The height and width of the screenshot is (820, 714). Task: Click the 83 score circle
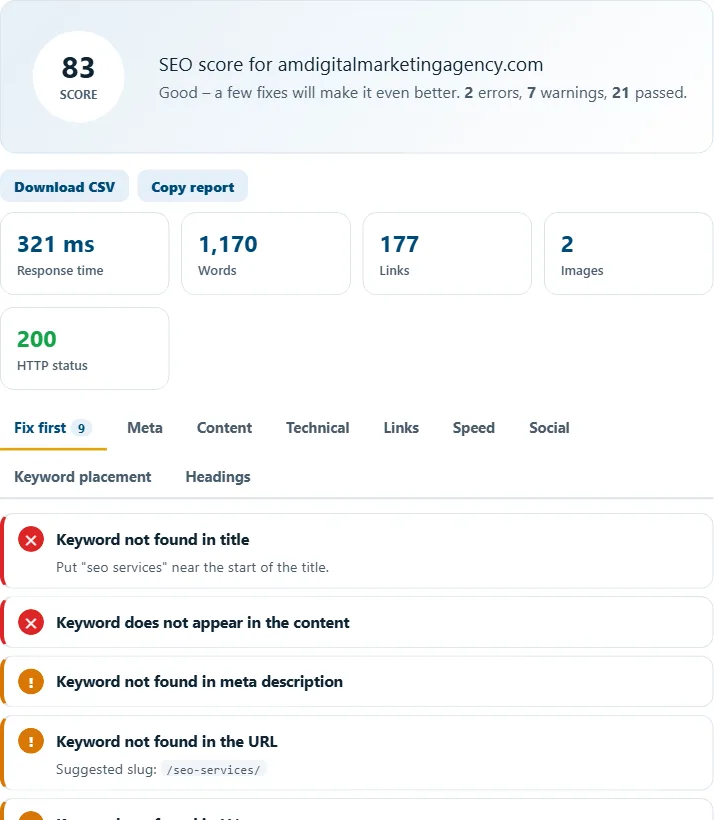click(x=78, y=77)
